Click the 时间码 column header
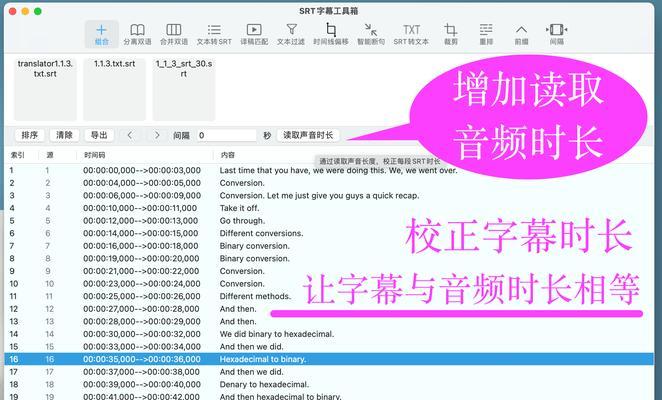 click(x=94, y=155)
